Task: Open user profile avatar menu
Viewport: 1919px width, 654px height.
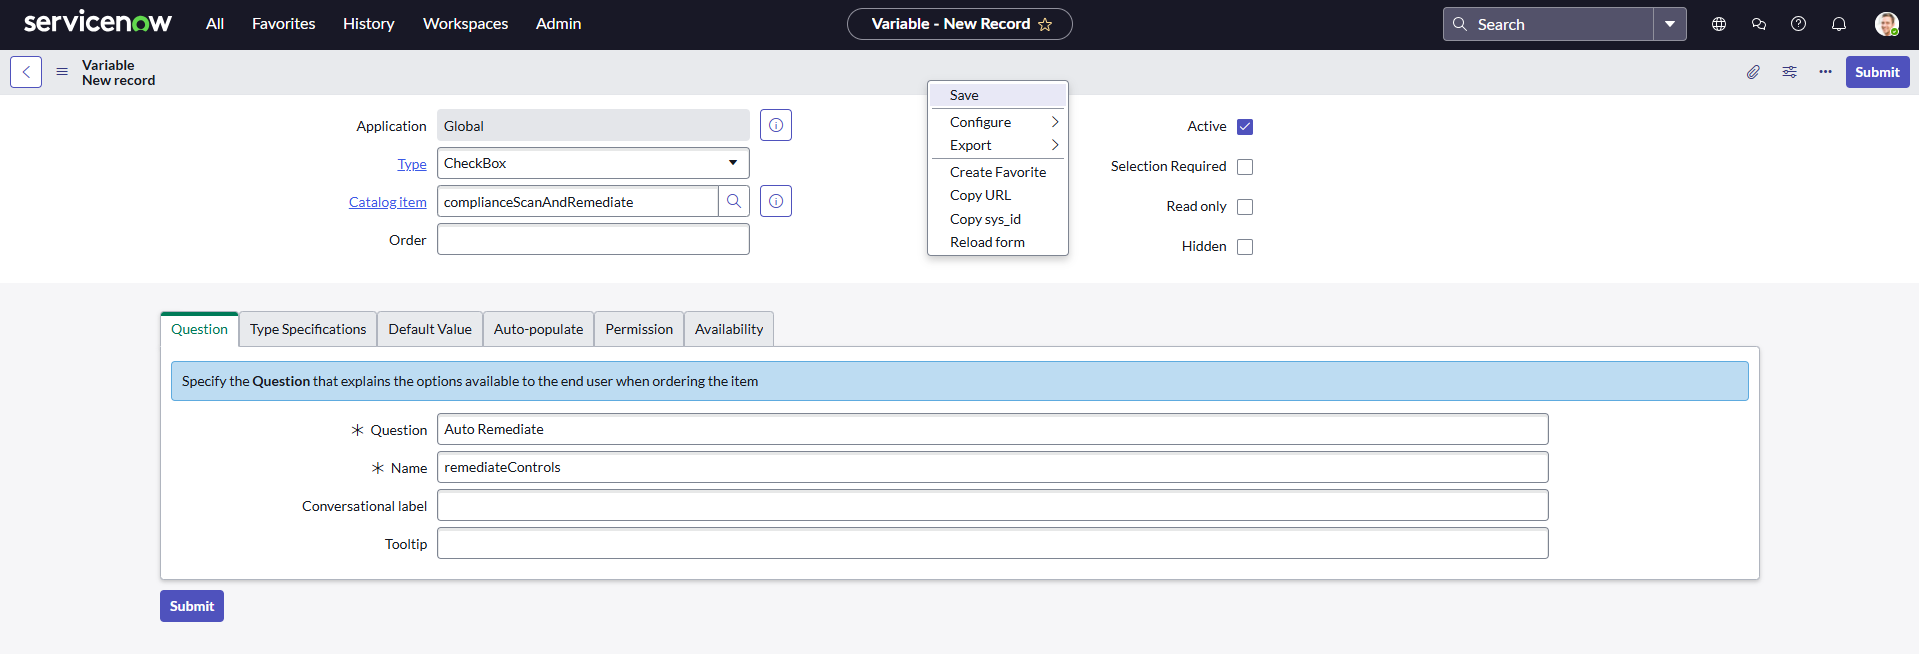Action: (1886, 24)
